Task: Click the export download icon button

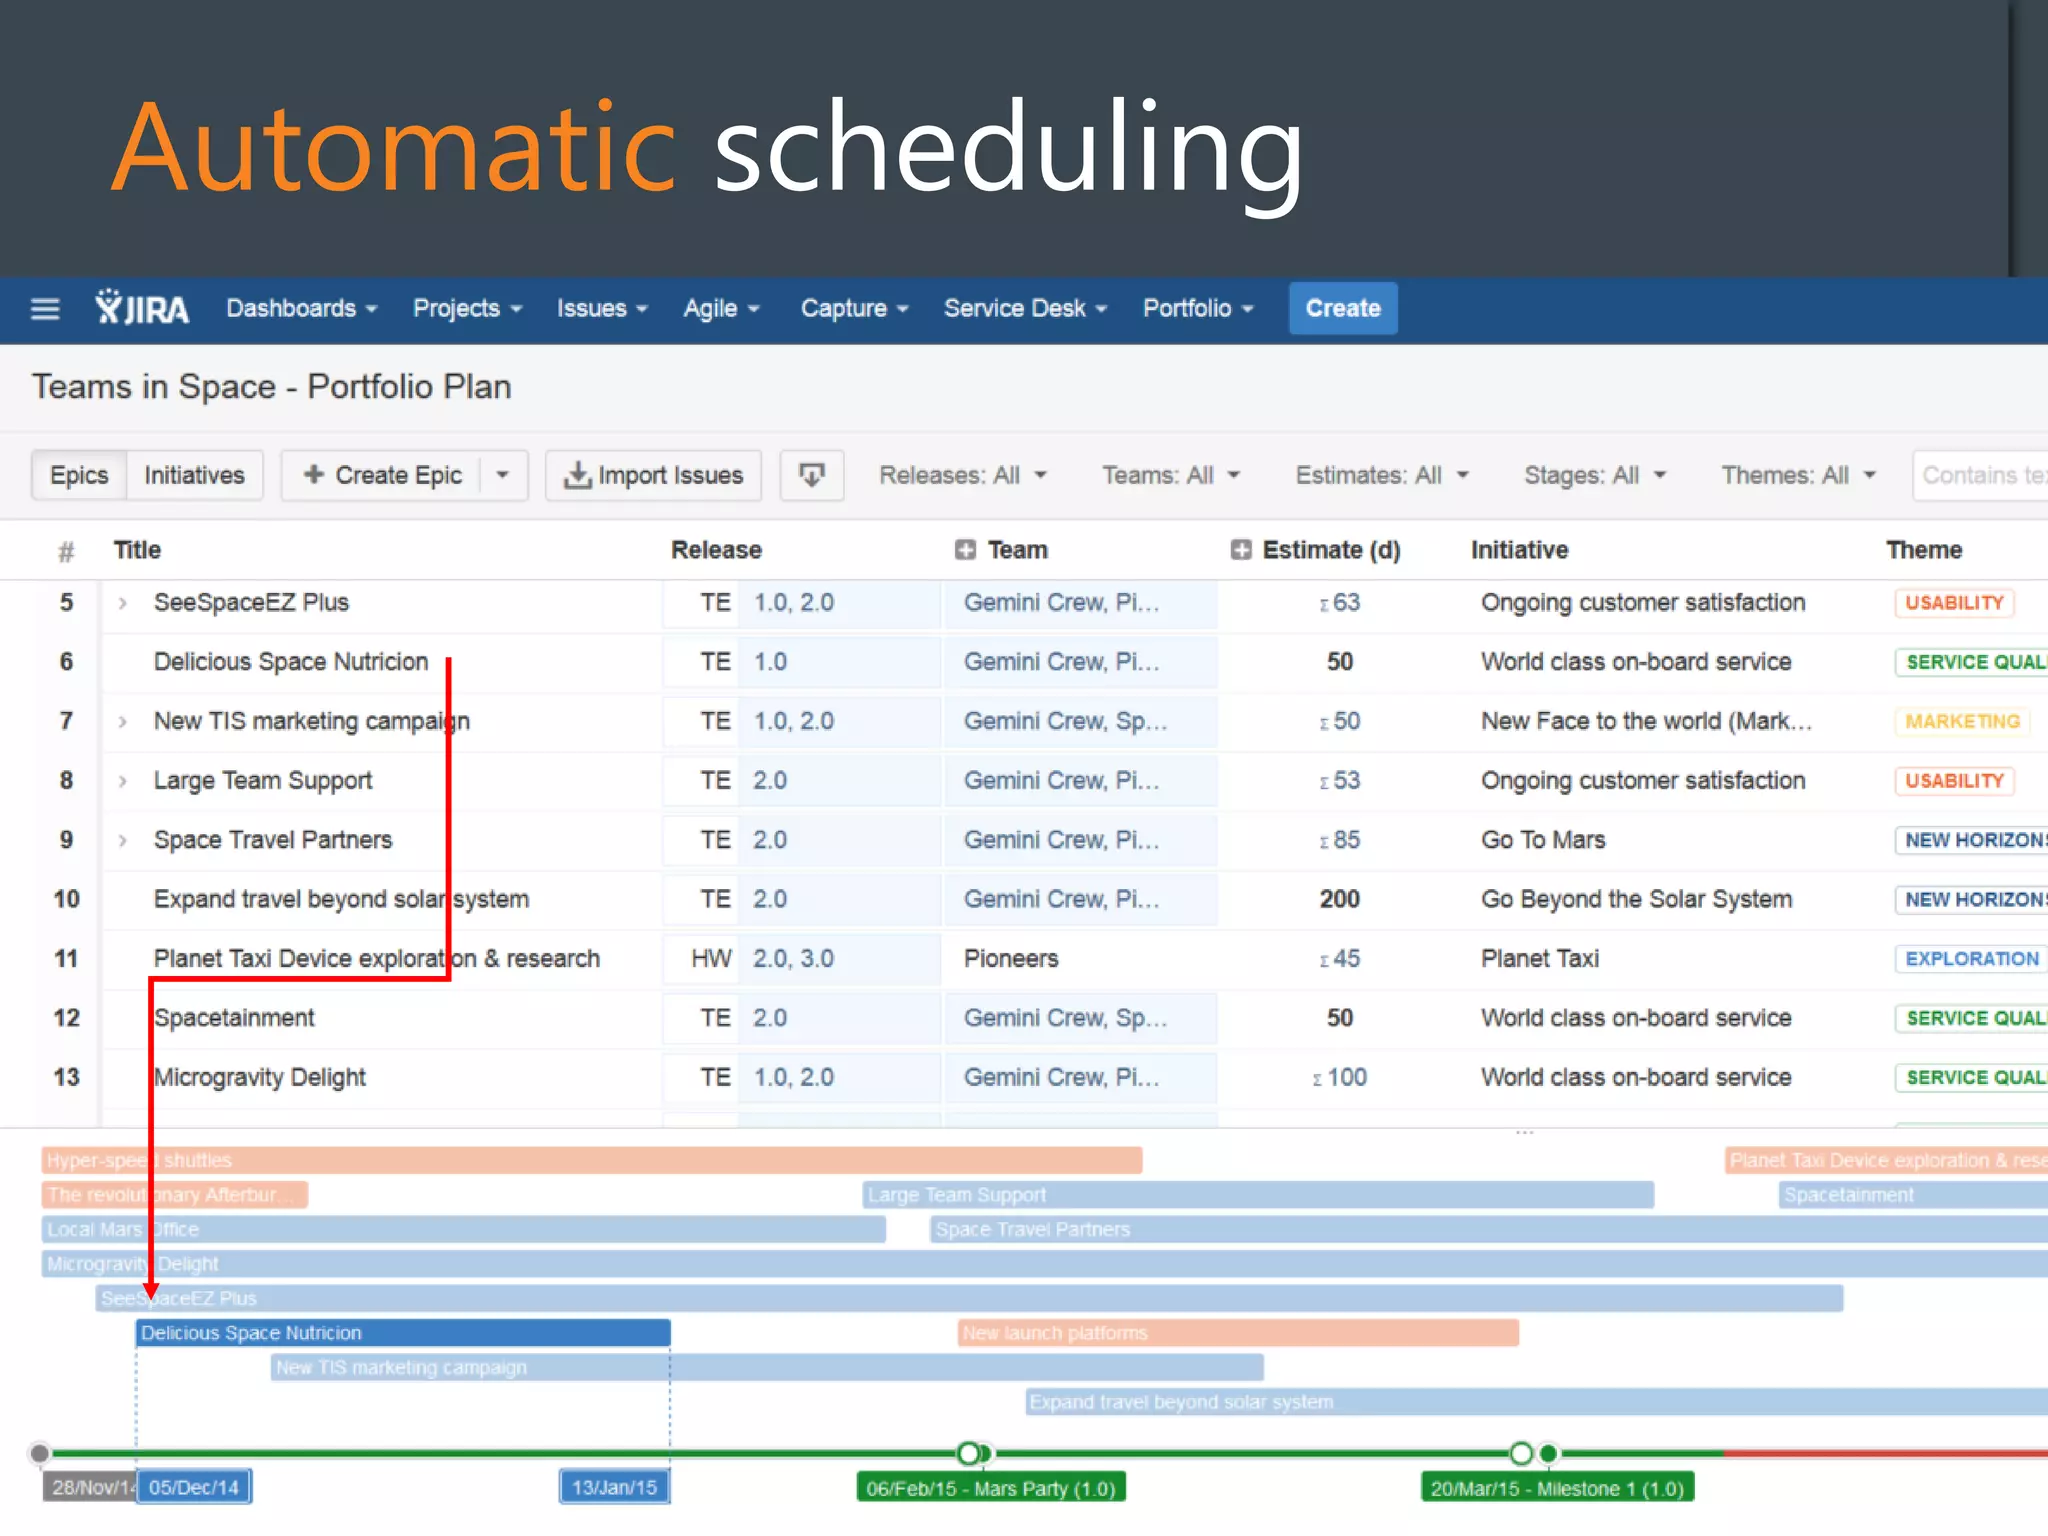Action: point(812,475)
